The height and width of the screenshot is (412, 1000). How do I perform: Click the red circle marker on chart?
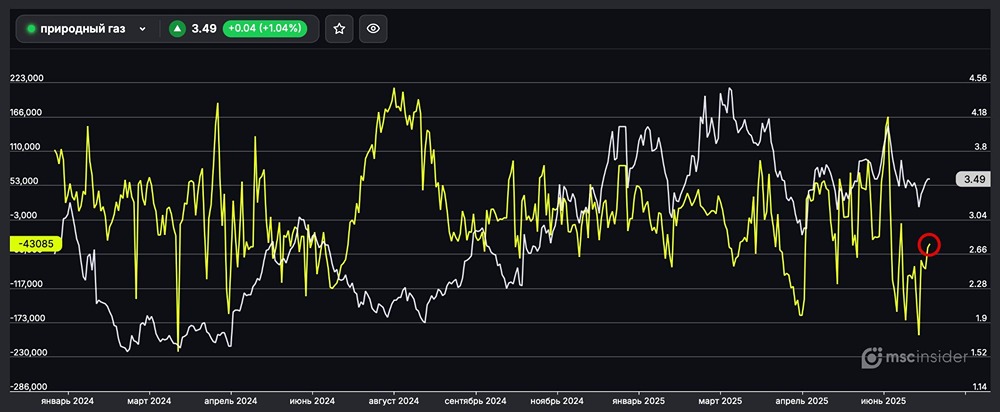[x=929, y=243]
